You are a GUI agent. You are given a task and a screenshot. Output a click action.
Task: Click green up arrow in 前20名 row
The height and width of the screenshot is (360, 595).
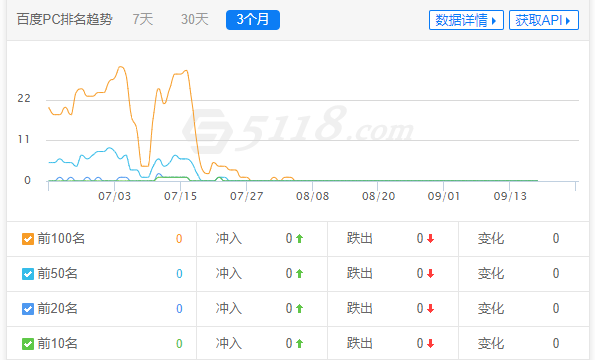click(x=299, y=308)
